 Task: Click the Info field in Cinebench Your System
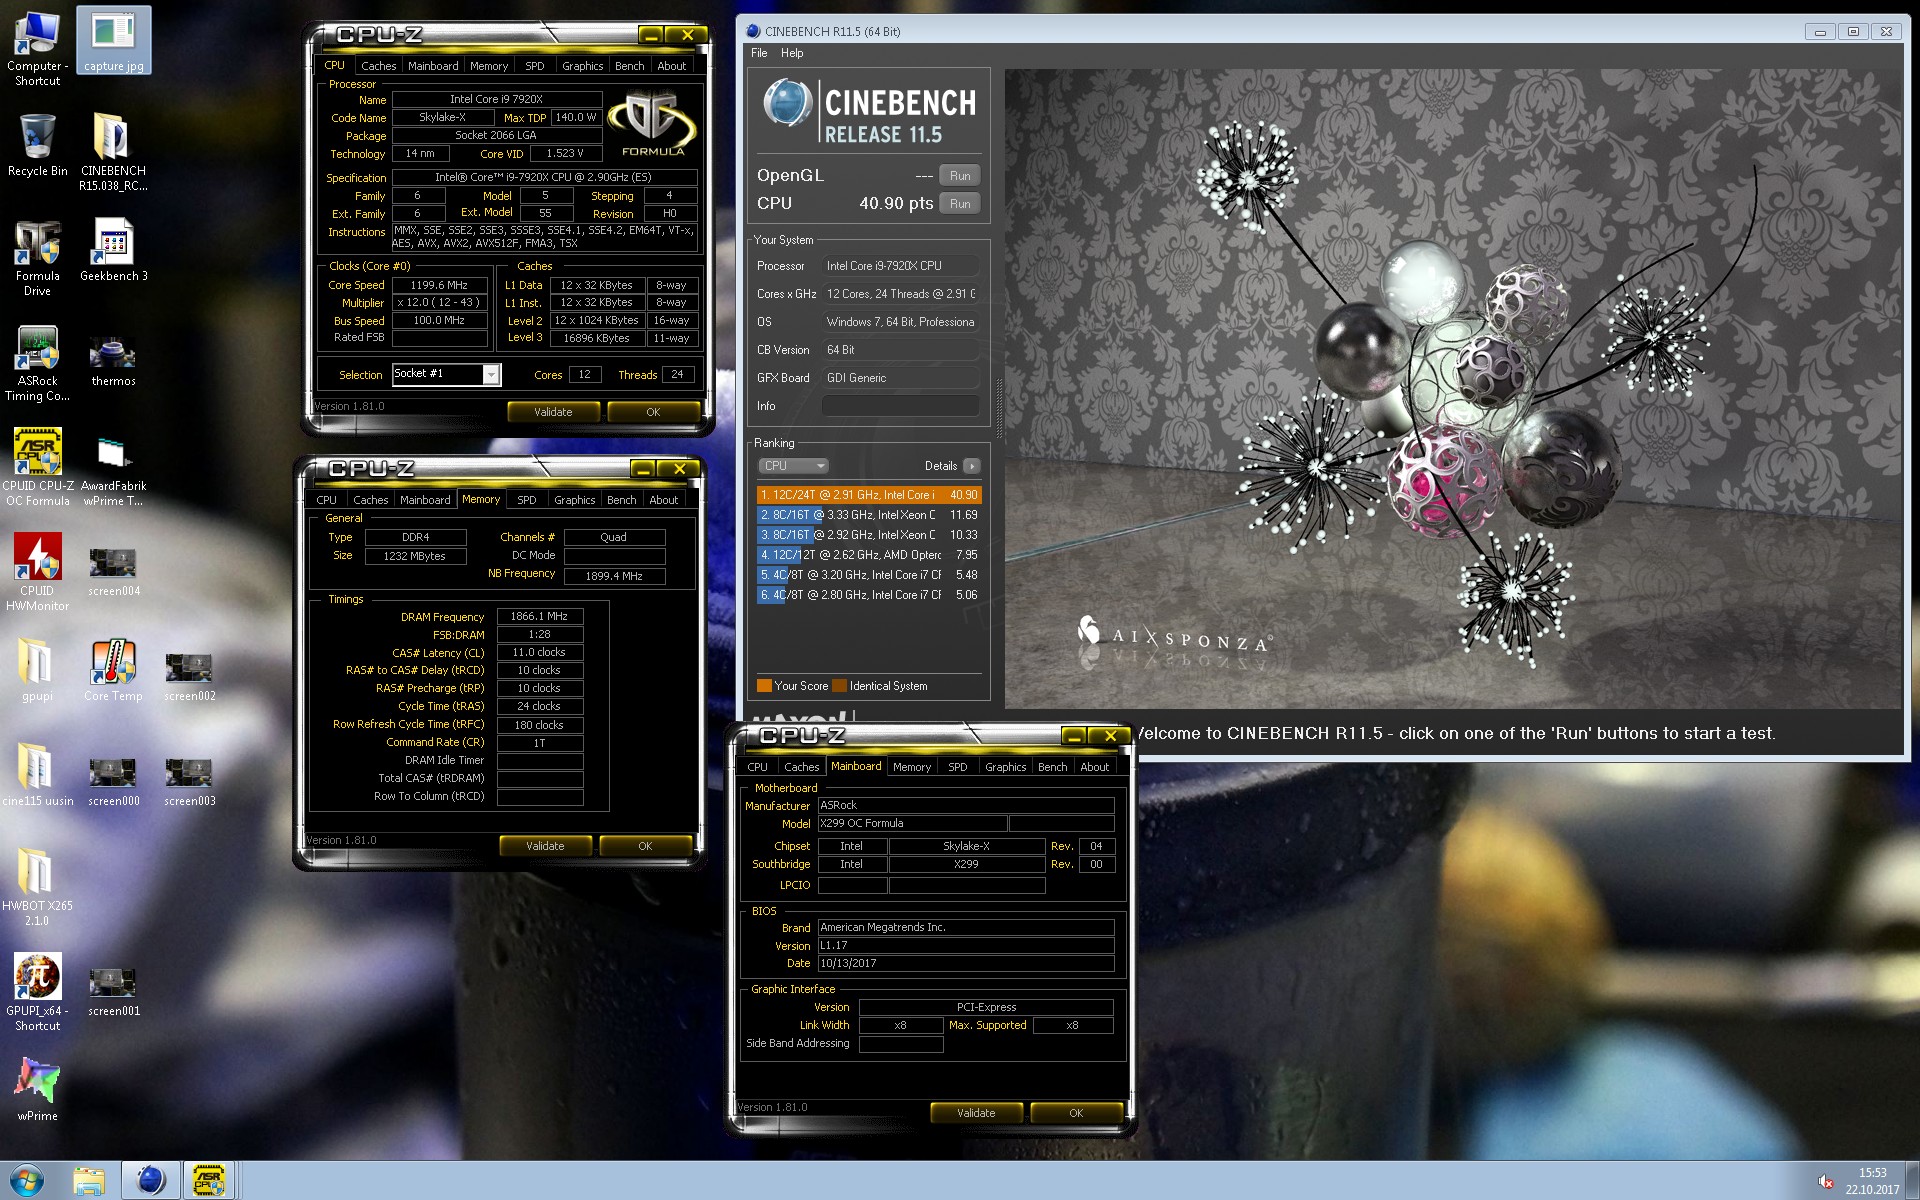point(900,406)
